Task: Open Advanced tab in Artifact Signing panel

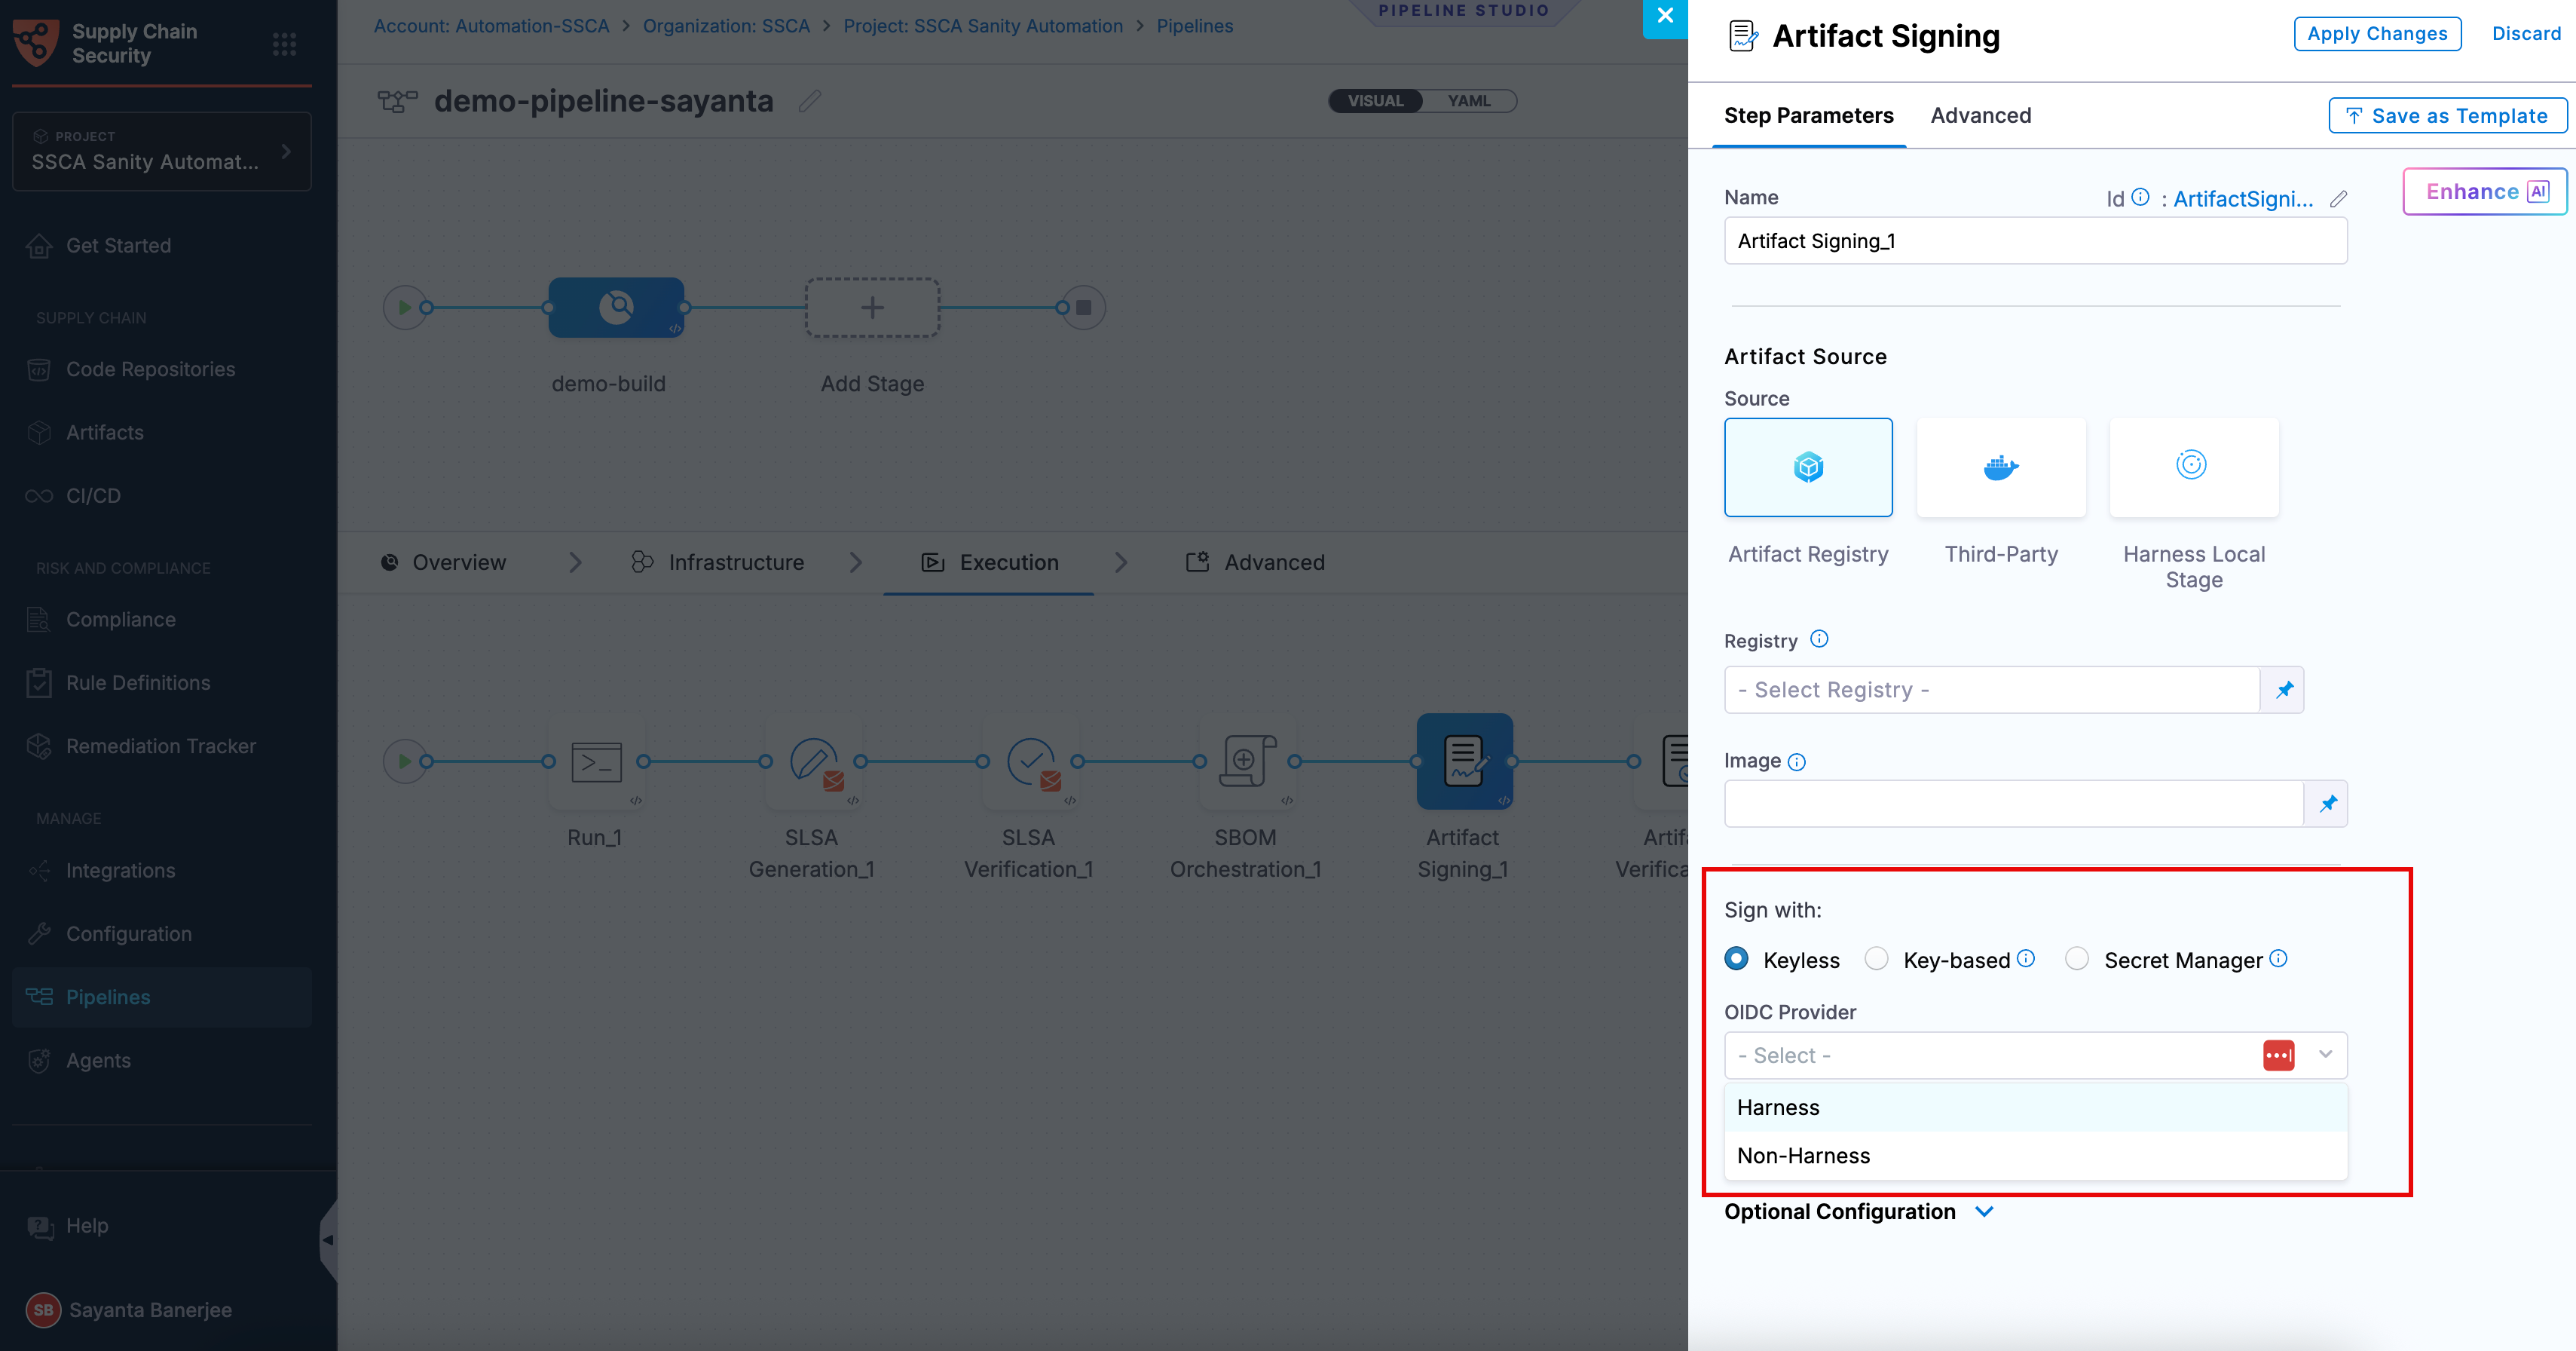Action: [x=1980, y=116]
